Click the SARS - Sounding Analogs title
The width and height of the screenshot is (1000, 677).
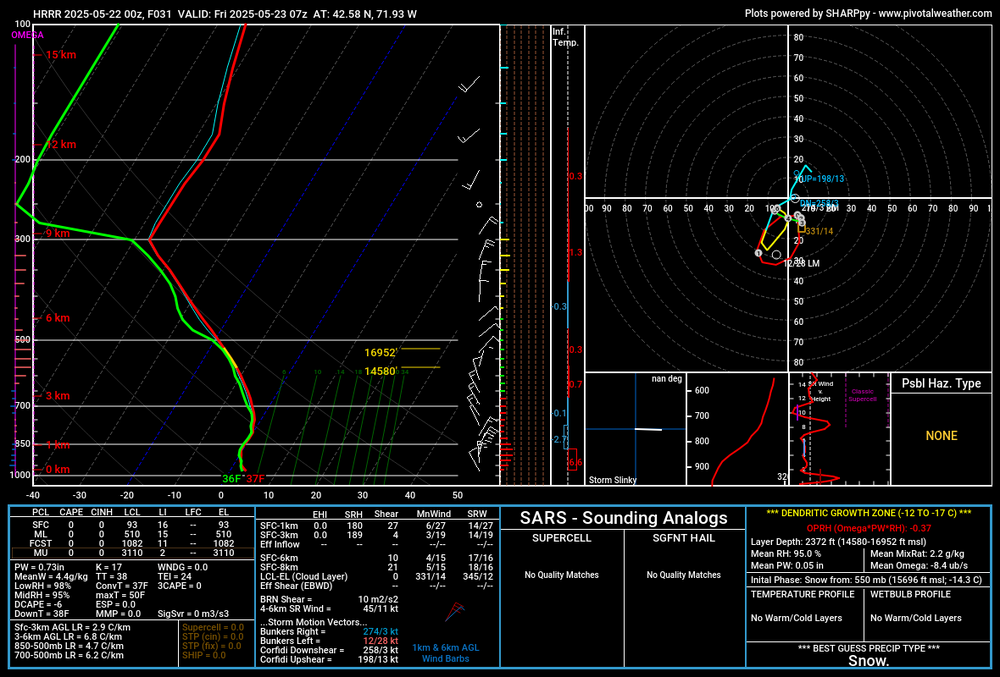[x=623, y=518]
